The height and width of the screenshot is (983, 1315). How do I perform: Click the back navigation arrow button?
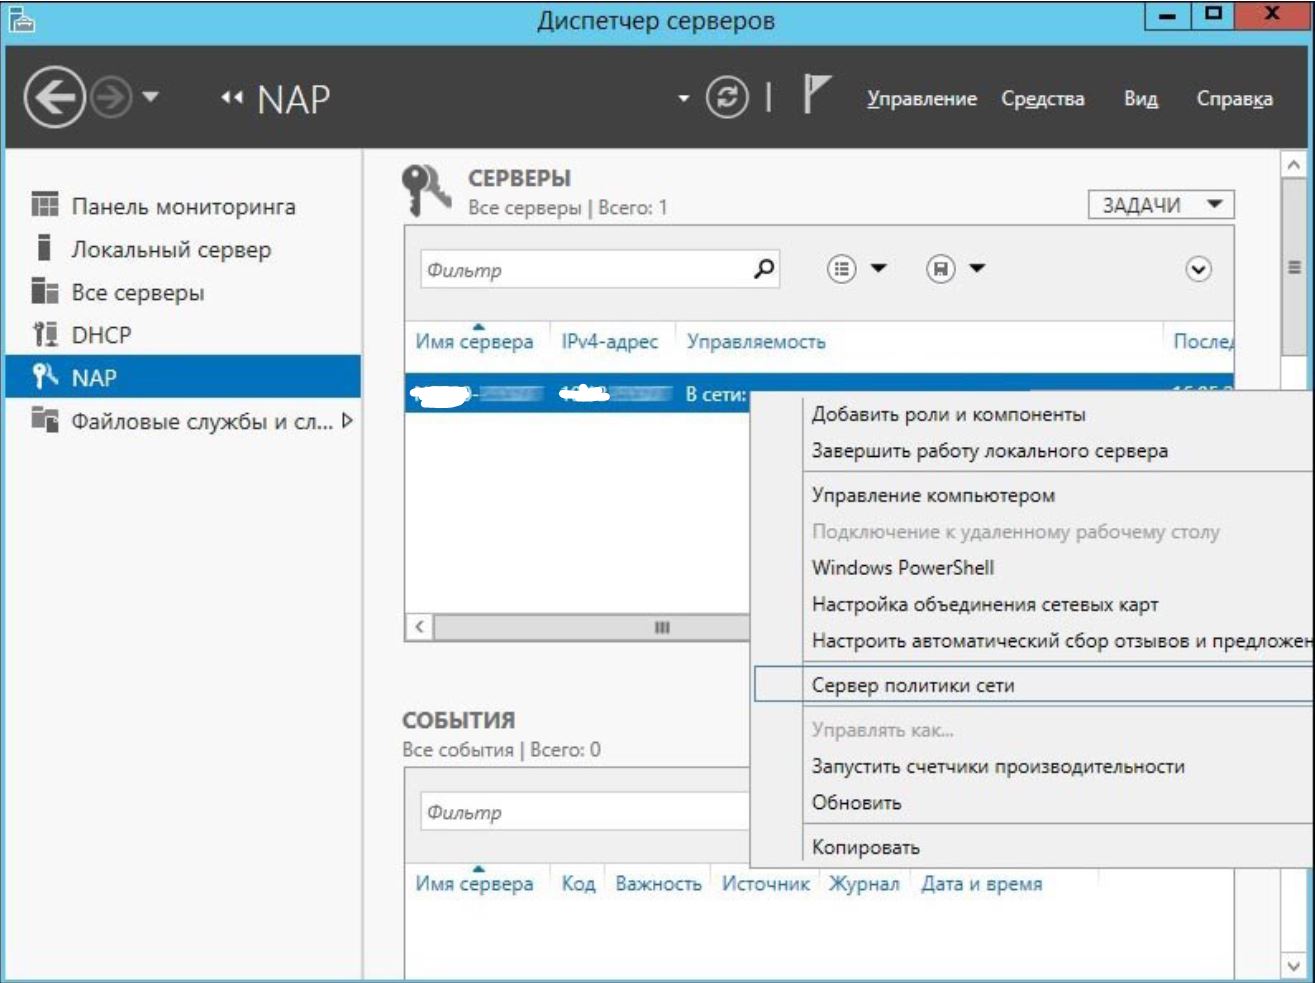pos(54,98)
